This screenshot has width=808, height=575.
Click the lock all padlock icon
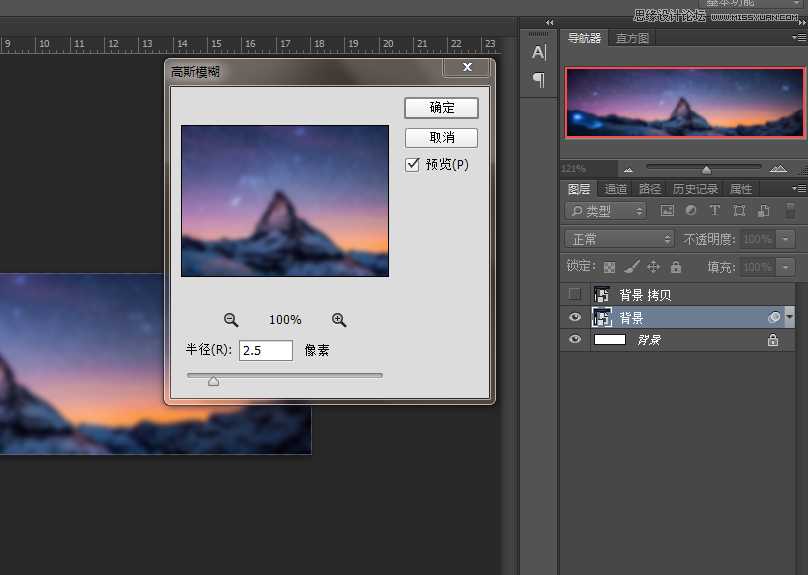coord(676,267)
